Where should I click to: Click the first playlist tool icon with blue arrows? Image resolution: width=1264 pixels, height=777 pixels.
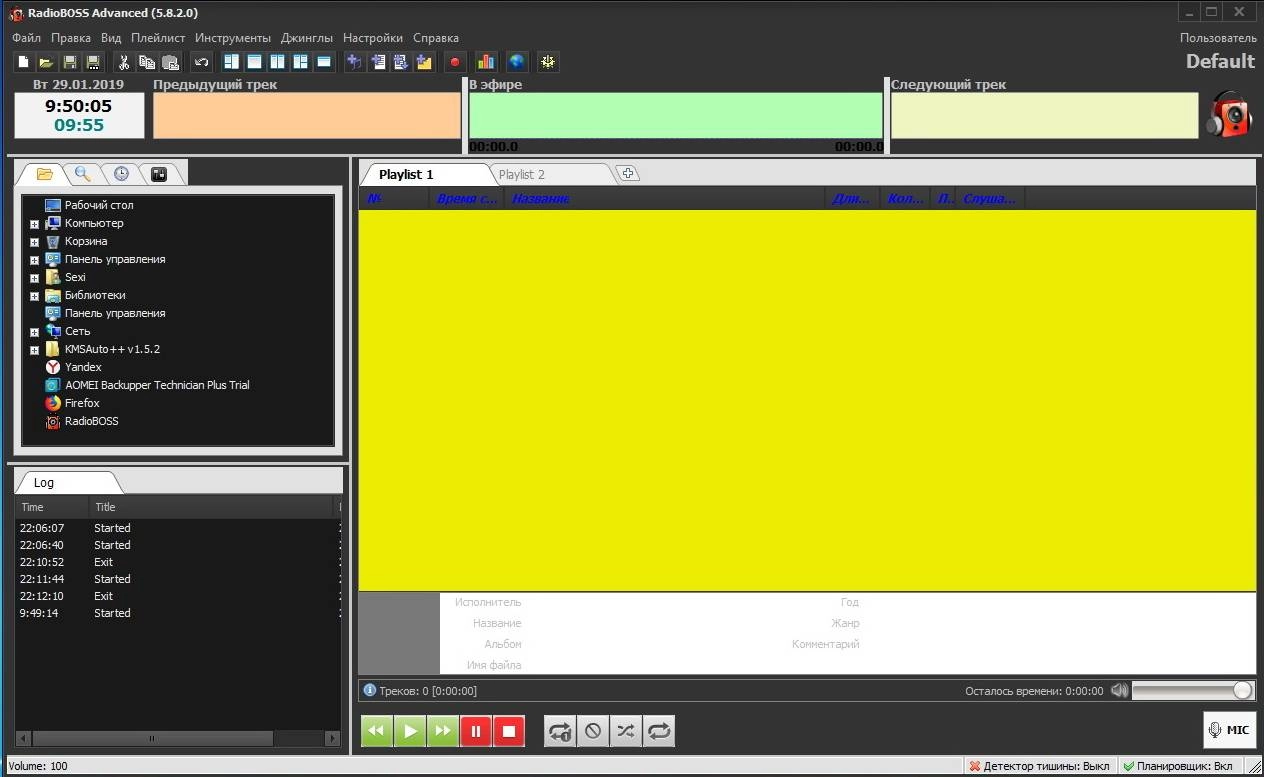coord(355,62)
